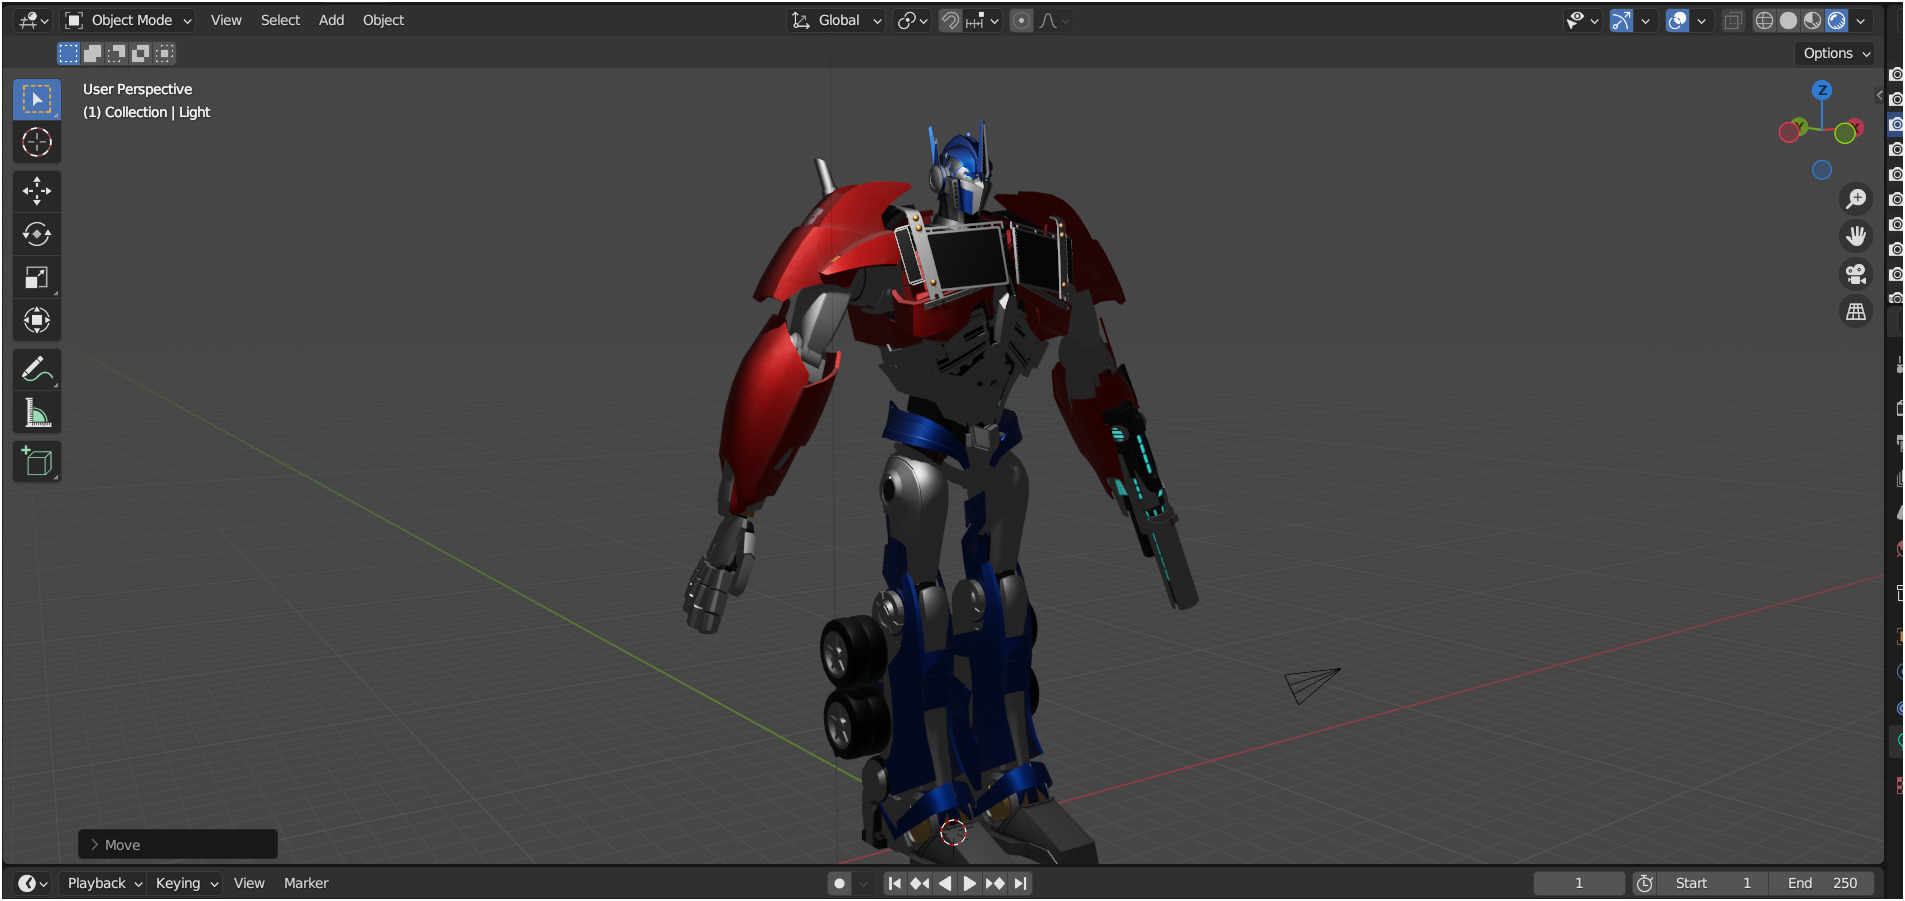Toggle snapping magnet button

coord(951,20)
